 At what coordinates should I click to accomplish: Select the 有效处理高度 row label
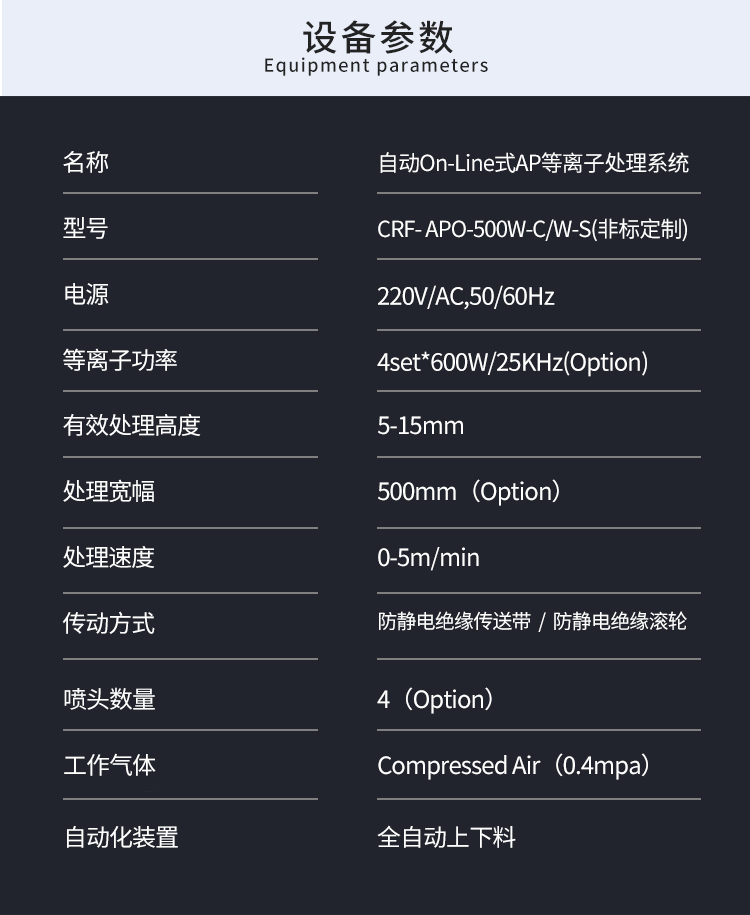(131, 426)
